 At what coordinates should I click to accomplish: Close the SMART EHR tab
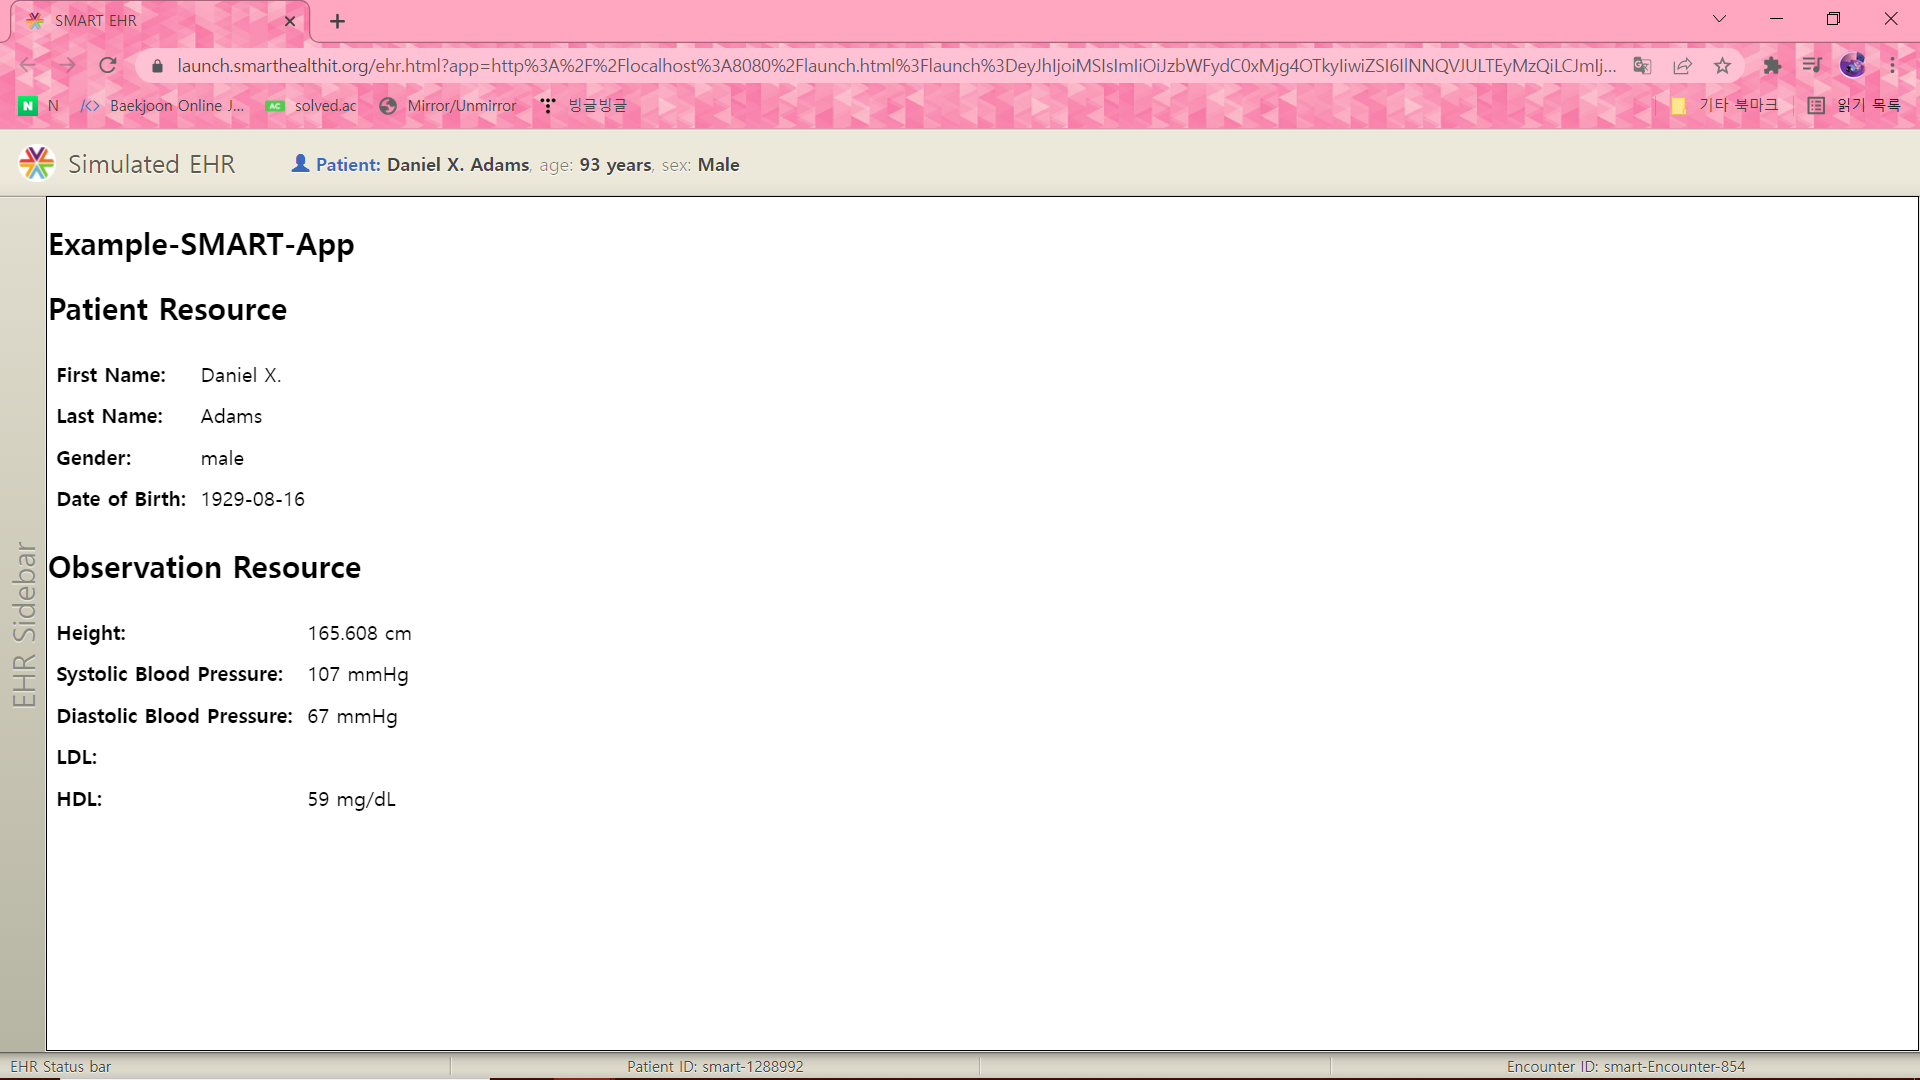pyautogui.click(x=290, y=21)
